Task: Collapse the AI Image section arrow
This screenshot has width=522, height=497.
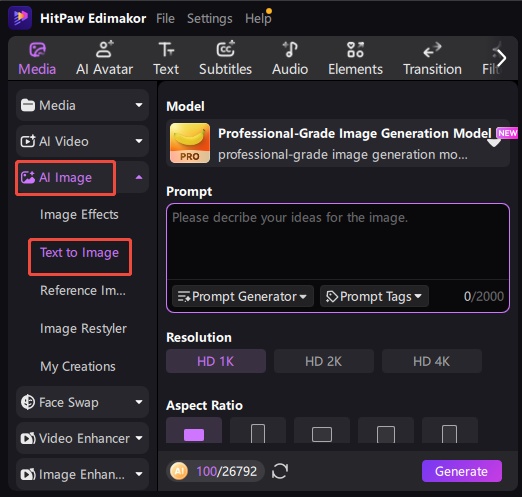Action: [139, 177]
